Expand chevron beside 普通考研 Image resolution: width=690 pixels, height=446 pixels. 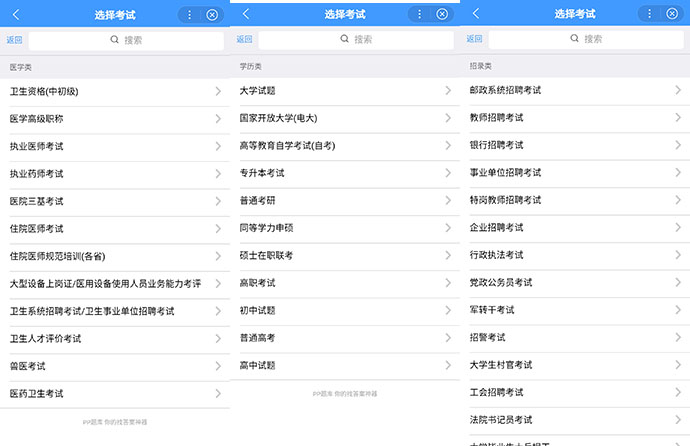(x=448, y=201)
